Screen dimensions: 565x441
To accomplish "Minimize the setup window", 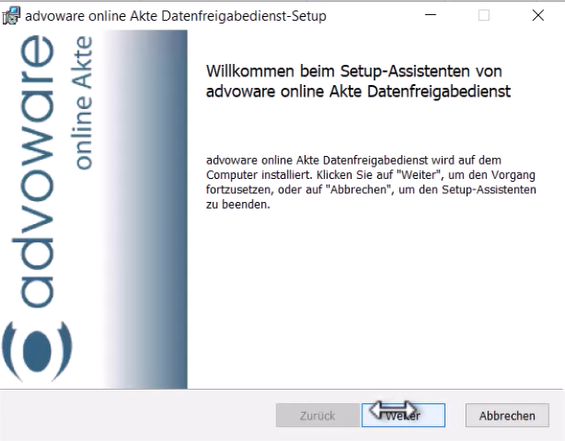I will click(430, 15).
